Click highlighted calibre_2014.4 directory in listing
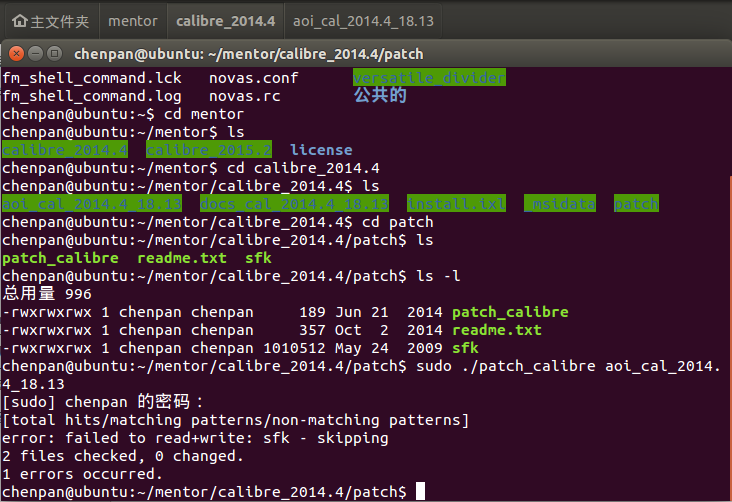 (x=65, y=150)
